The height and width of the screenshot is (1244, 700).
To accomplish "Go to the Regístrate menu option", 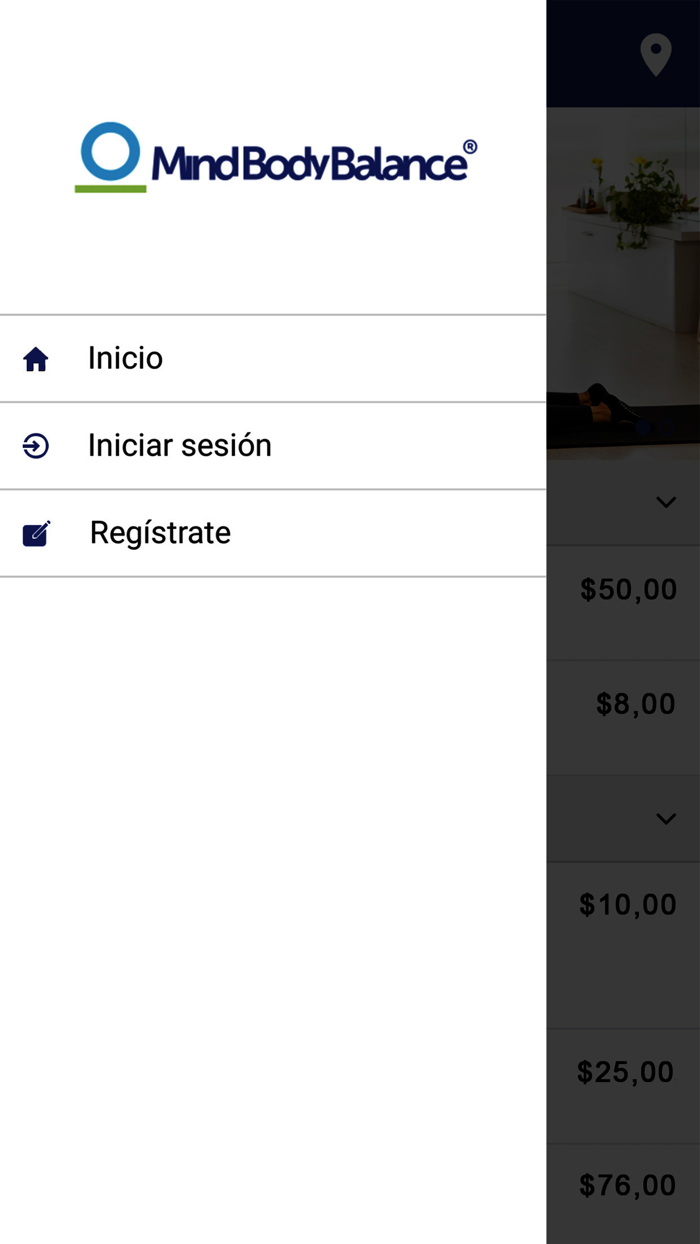I will 160,532.
